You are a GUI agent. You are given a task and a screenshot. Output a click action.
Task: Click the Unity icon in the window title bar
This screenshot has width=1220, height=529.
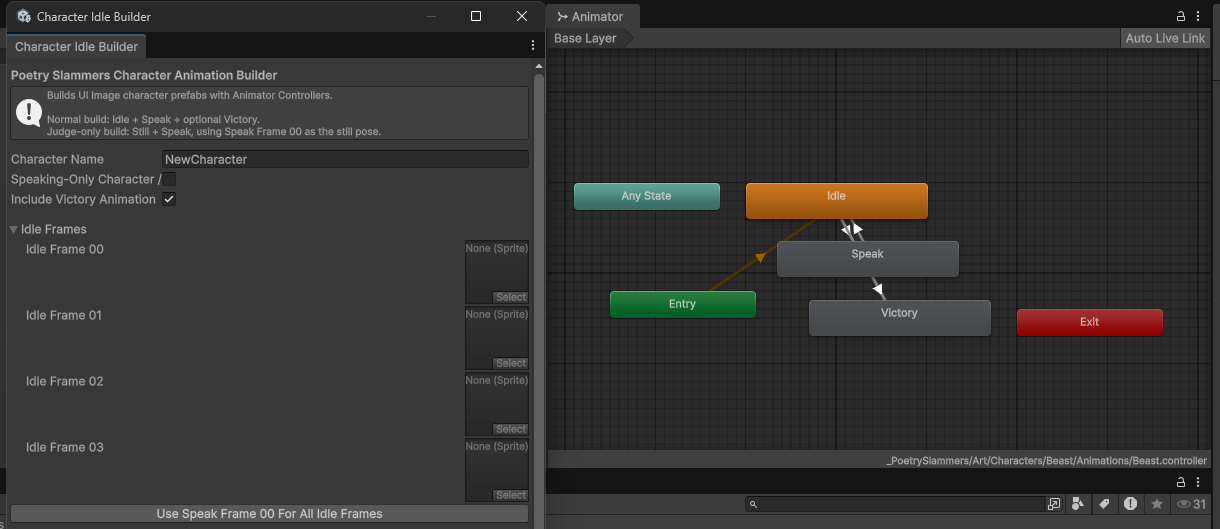[x=24, y=16]
